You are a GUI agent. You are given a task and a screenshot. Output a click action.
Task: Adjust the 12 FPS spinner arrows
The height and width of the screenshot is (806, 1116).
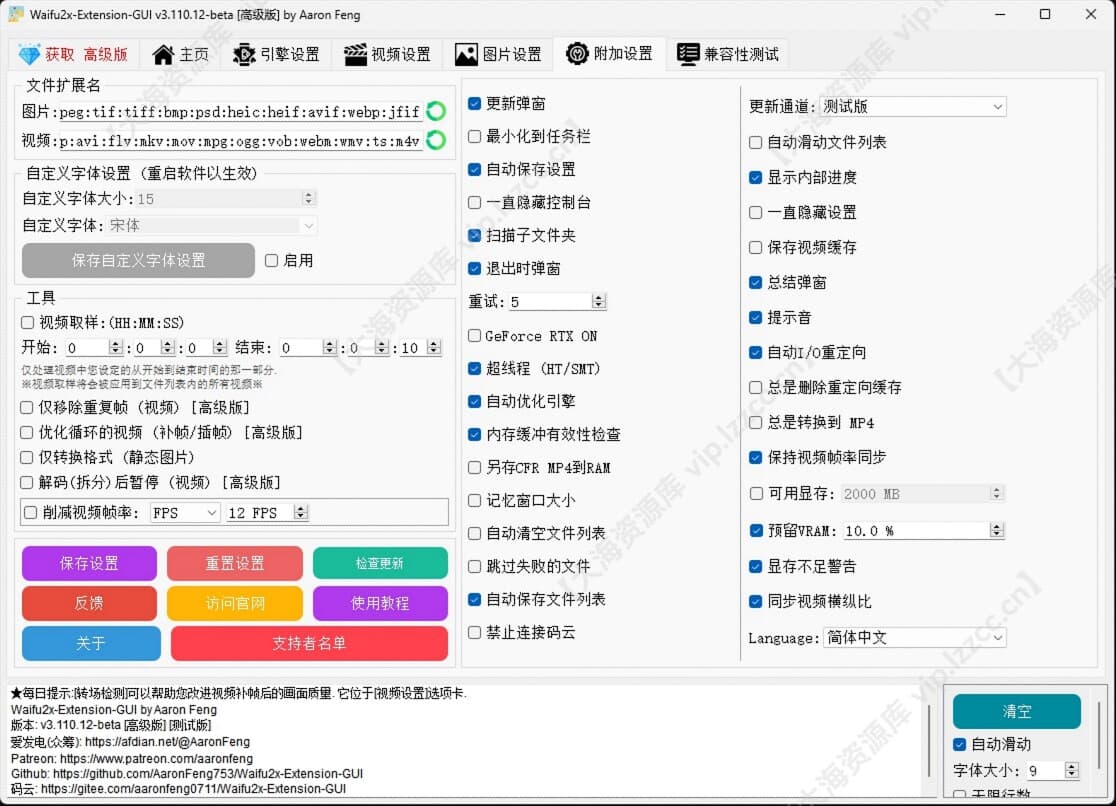(x=301, y=513)
